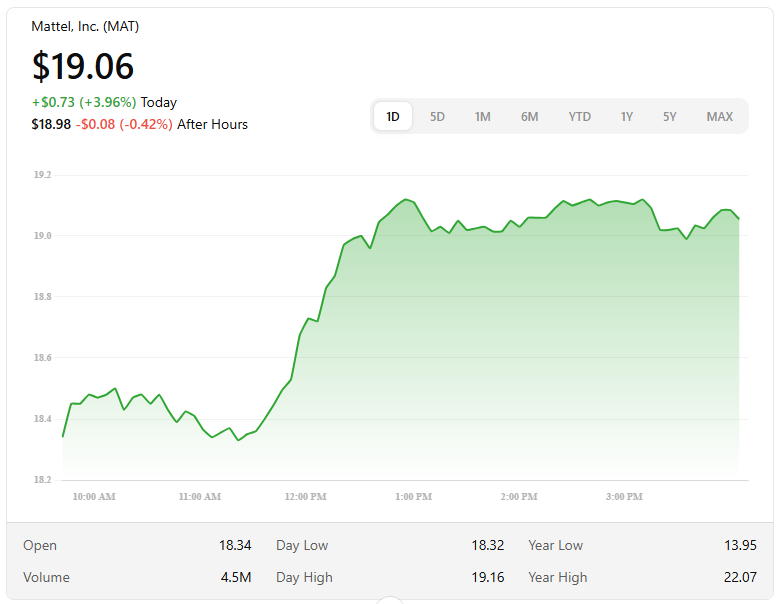
Task: Select the Open value 18.34
Action: tap(235, 545)
